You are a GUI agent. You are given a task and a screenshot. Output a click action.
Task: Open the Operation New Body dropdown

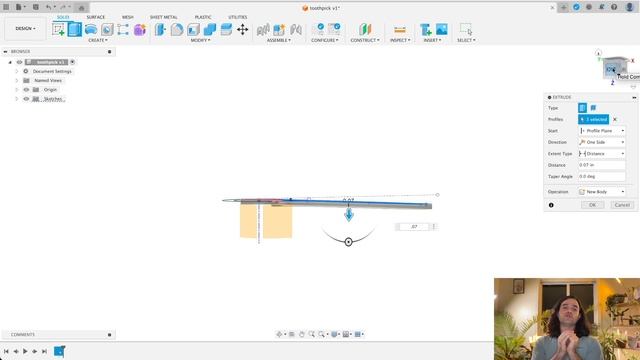pos(602,192)
